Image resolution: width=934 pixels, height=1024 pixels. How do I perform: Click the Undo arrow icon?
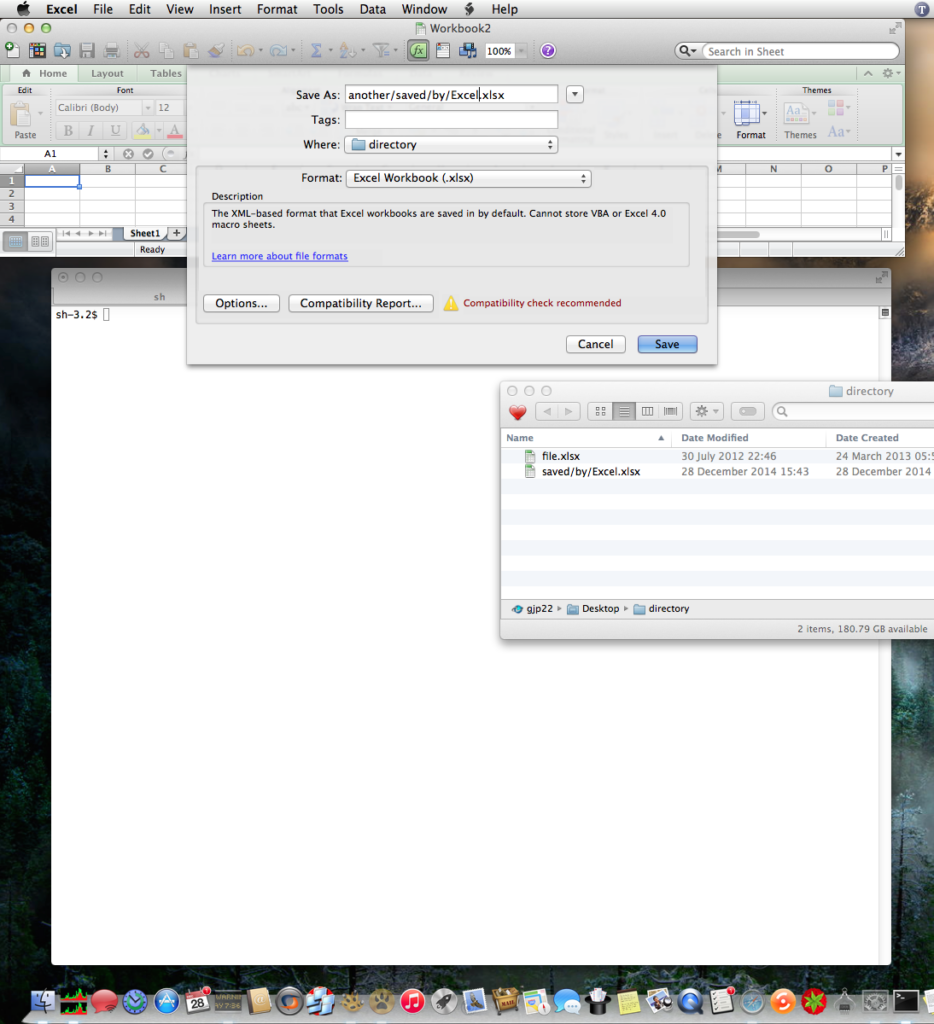coord(246,50)
